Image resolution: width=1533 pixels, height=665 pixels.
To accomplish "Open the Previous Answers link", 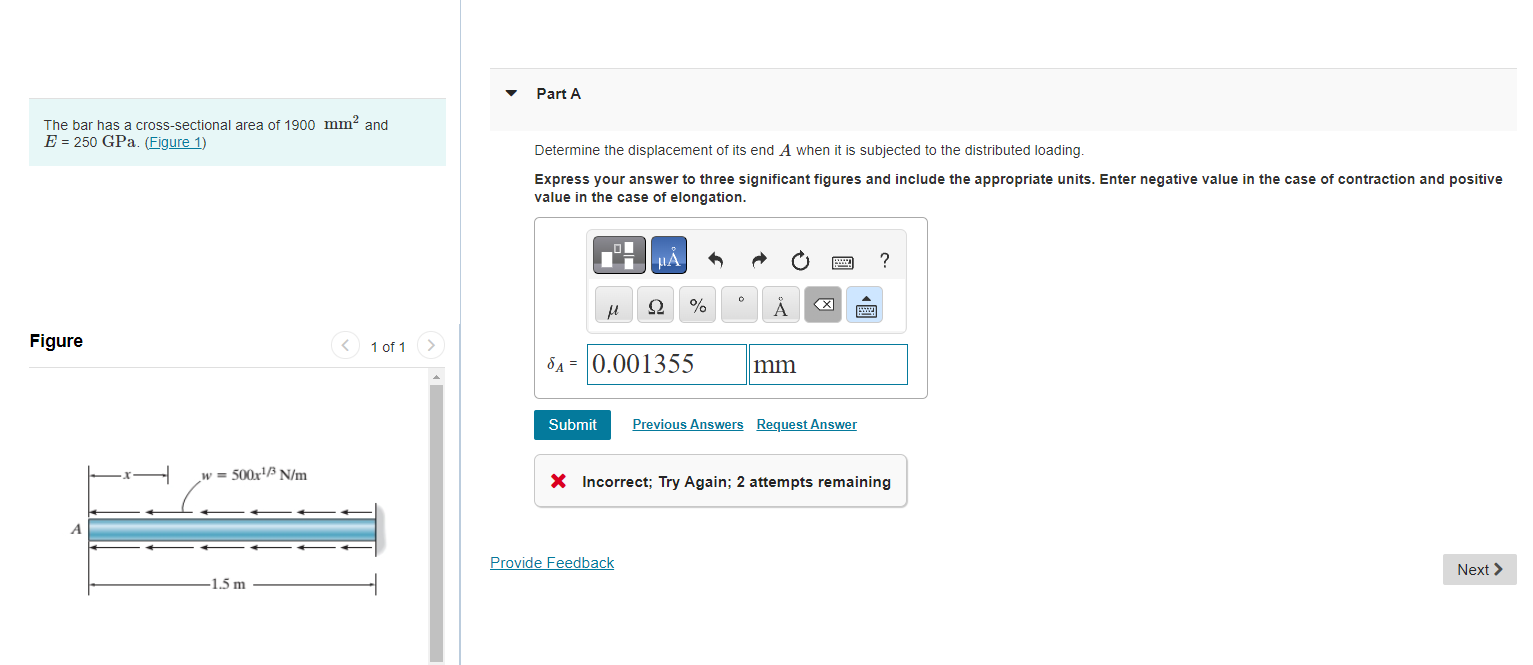I will (x=688, y=425).
